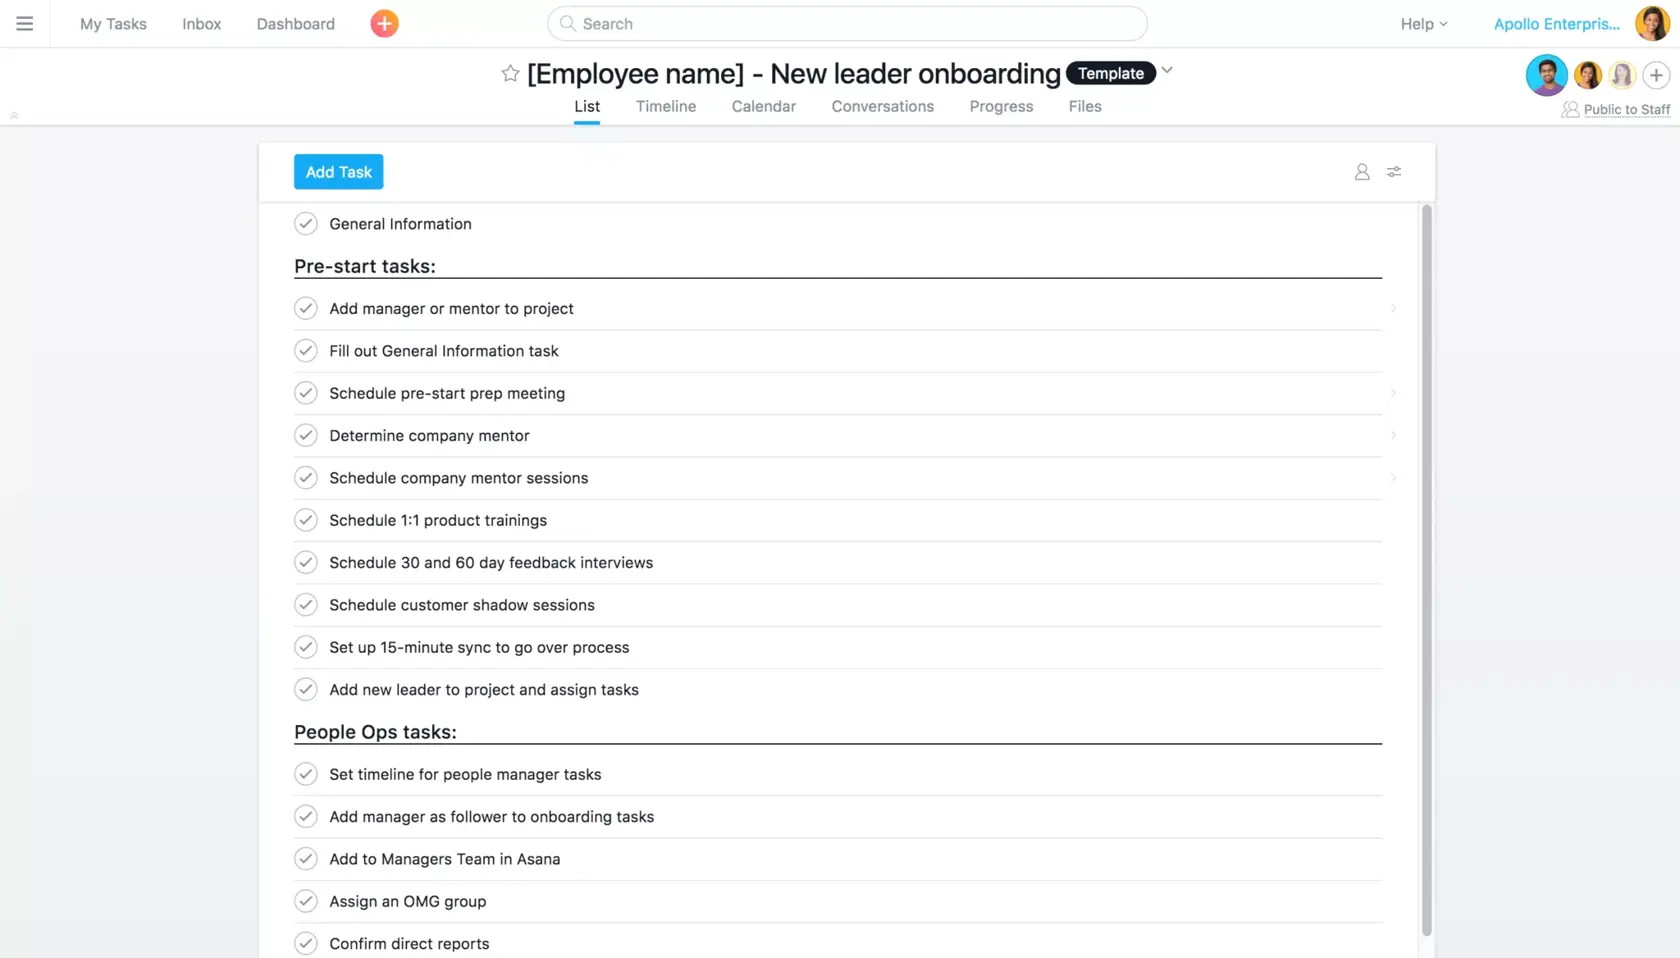
Task: Expand the Help menu
Action: (1422, 23)
